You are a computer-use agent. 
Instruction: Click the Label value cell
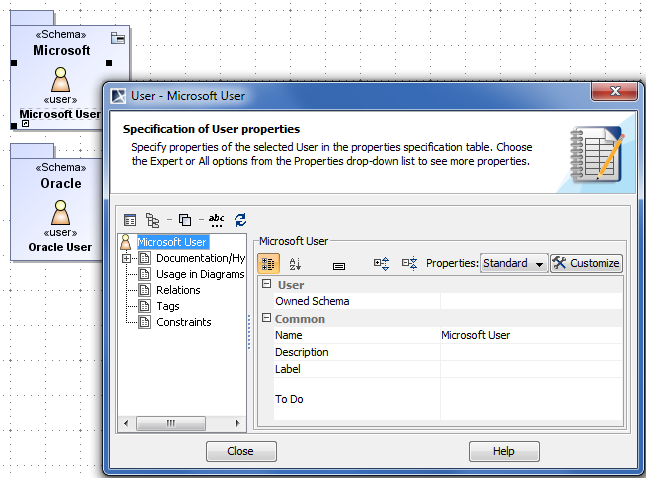(531, 369)
